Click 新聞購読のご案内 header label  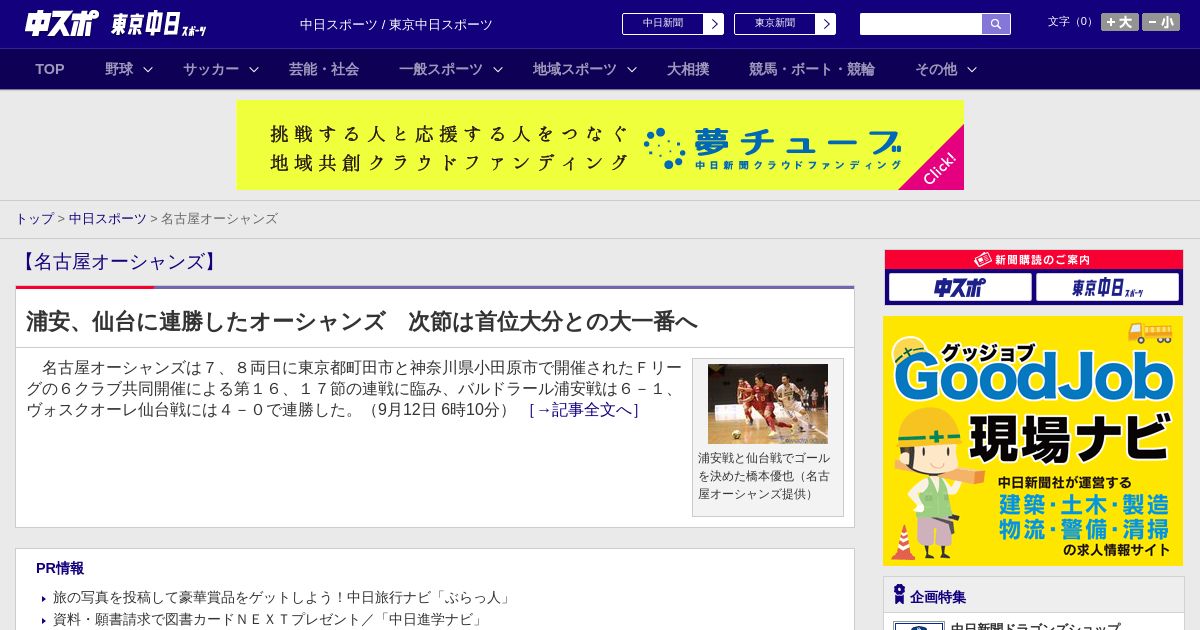click(1033, 259)
